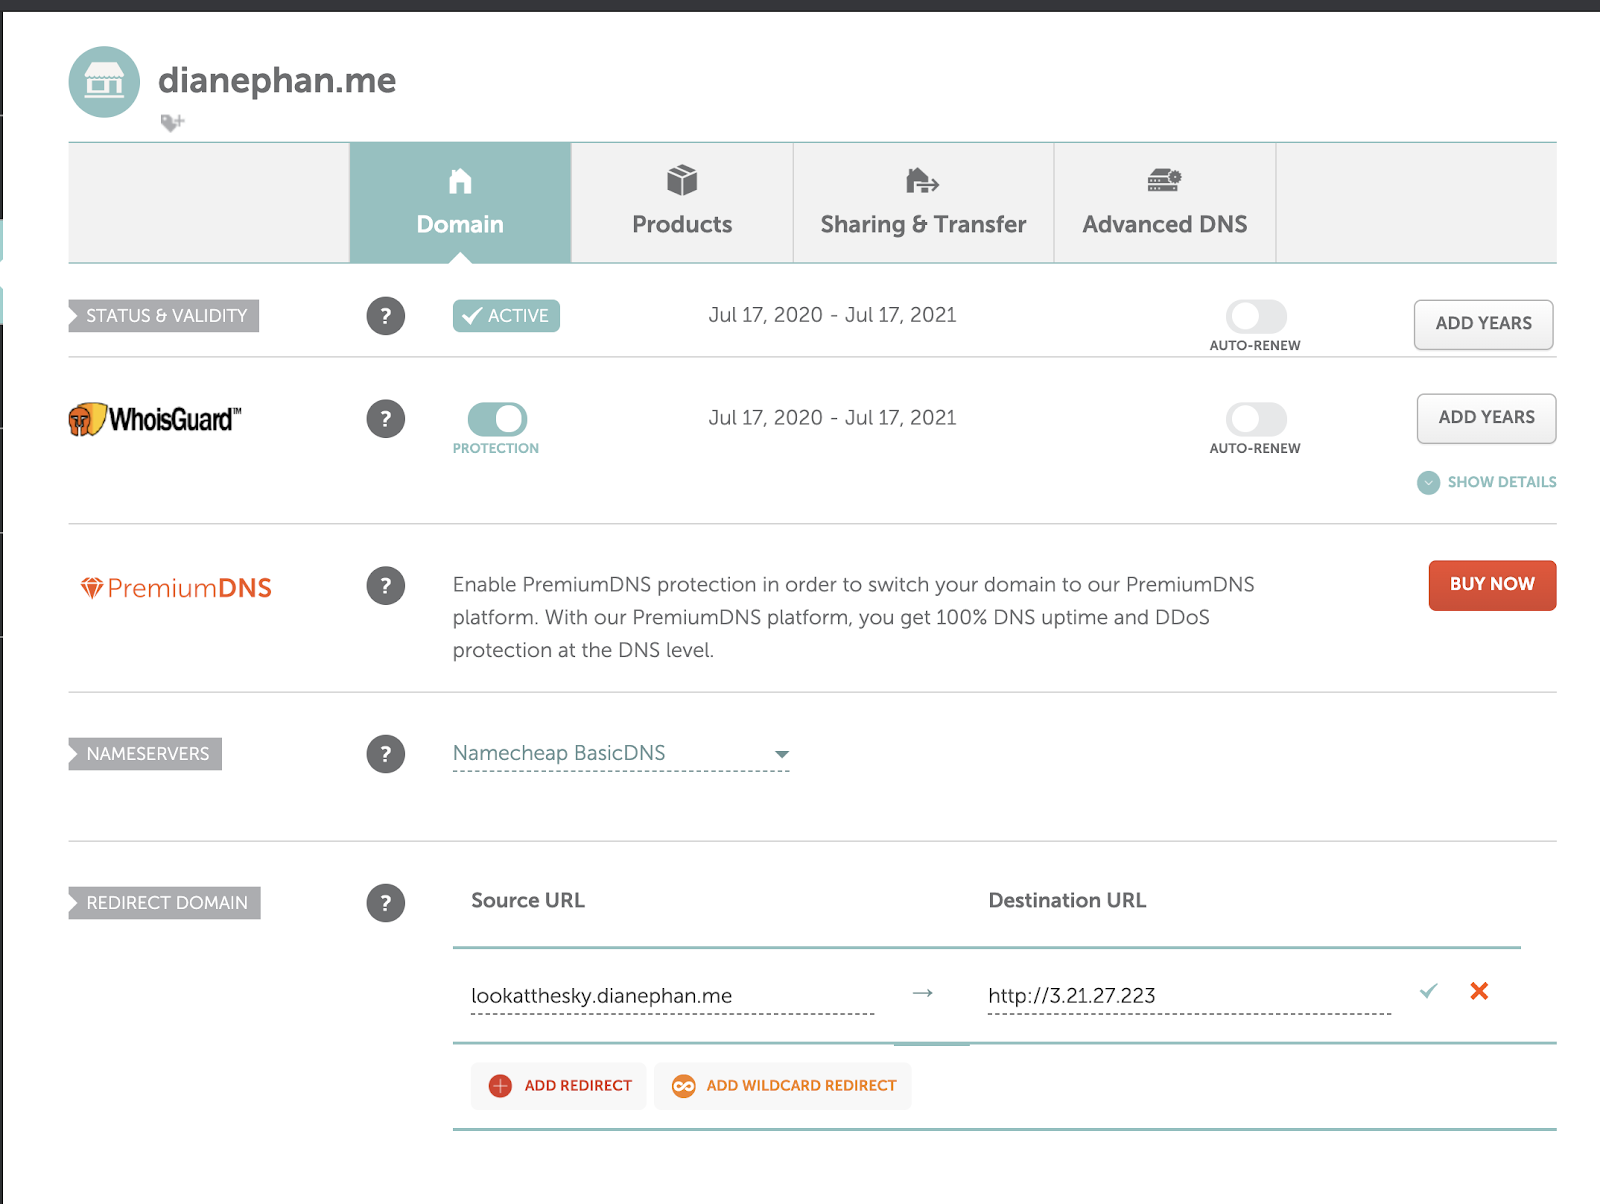
Task: Click the destination URL field http://3.21.27.223
Action: point(1189,996)
